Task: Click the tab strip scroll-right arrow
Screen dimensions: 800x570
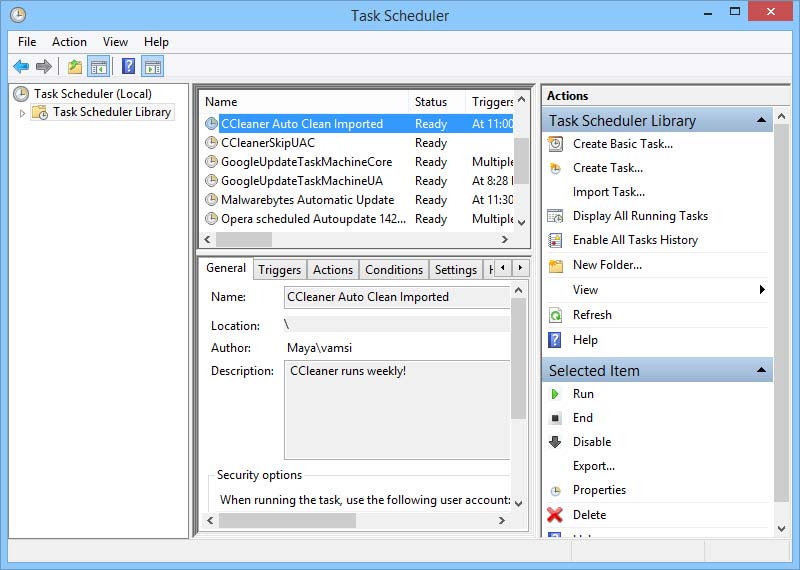Action: (520, 267)
